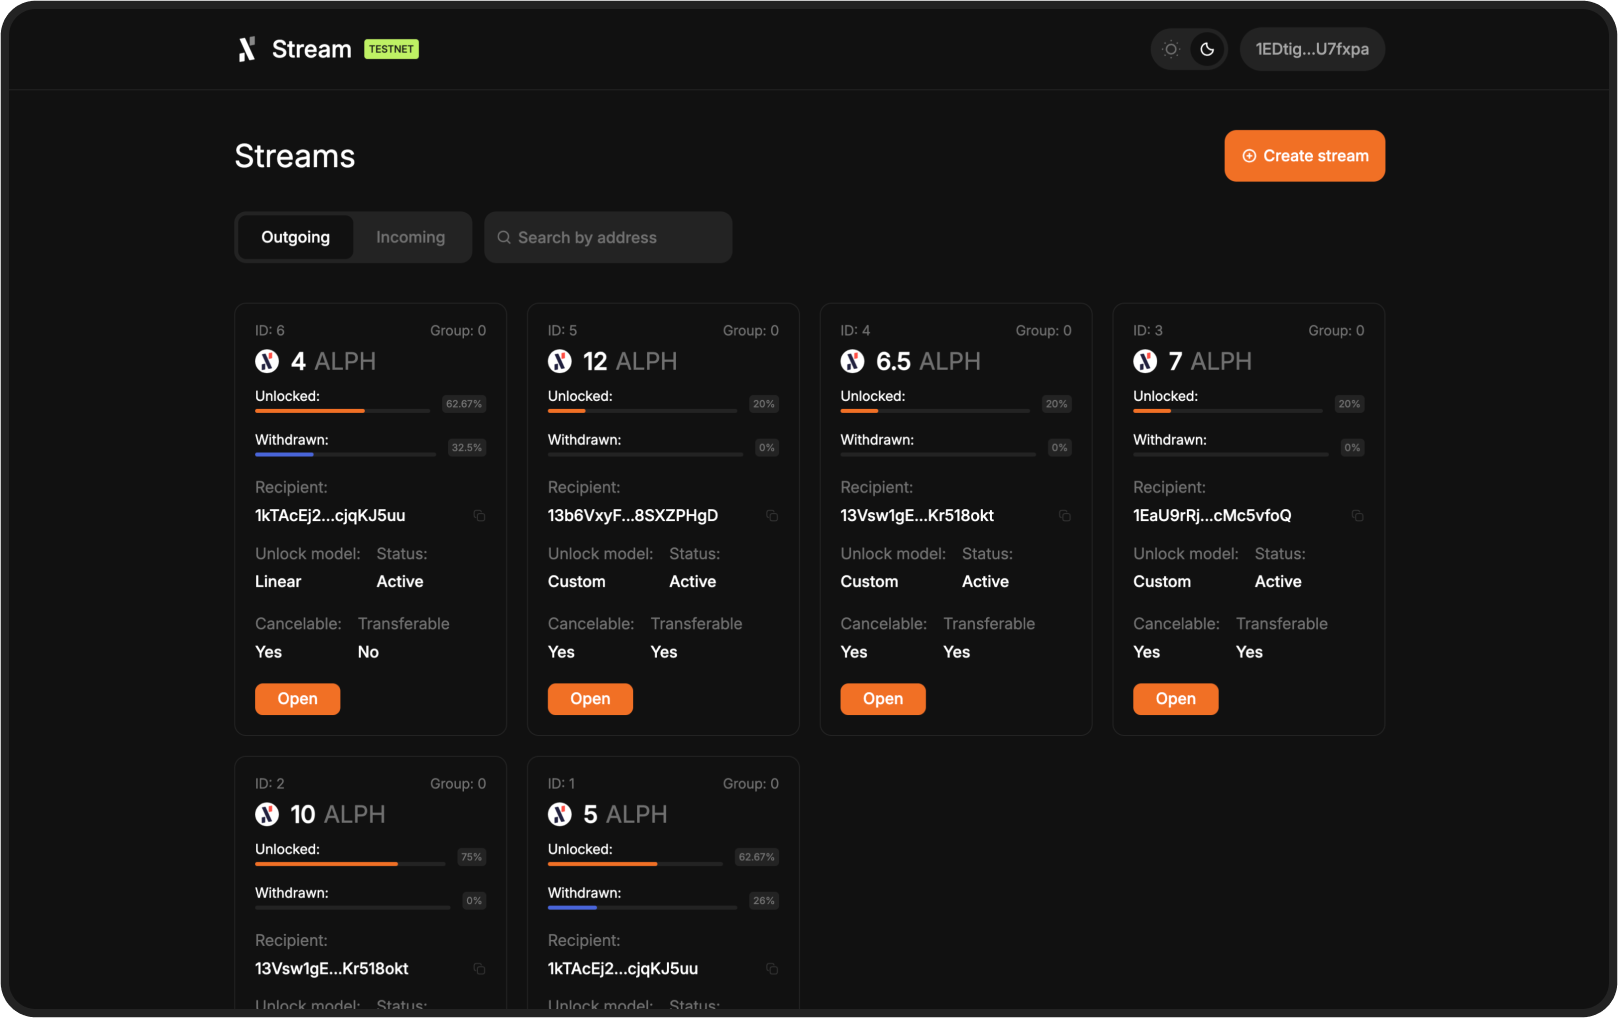Click the ALPH token icon on stream ID 3
The width and height of the screenshot is (1618, 1018).
pos(1145,361)
